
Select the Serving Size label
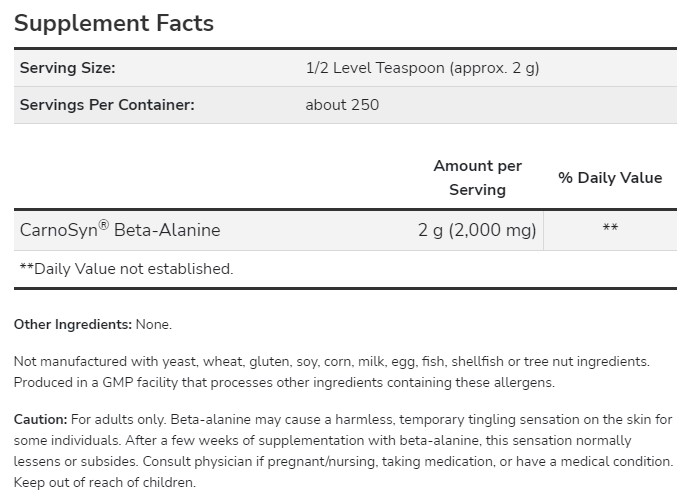point(67,68)
